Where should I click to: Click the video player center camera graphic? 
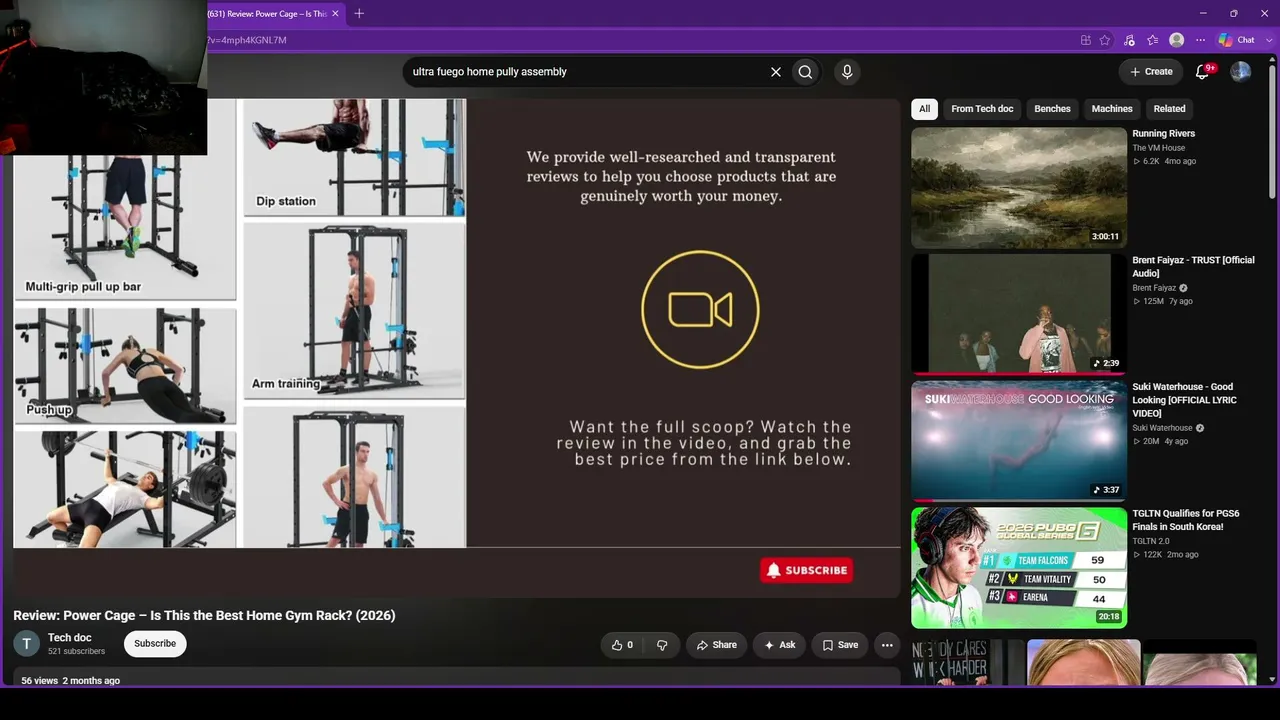pyautogui.click(x=700, y=310)
